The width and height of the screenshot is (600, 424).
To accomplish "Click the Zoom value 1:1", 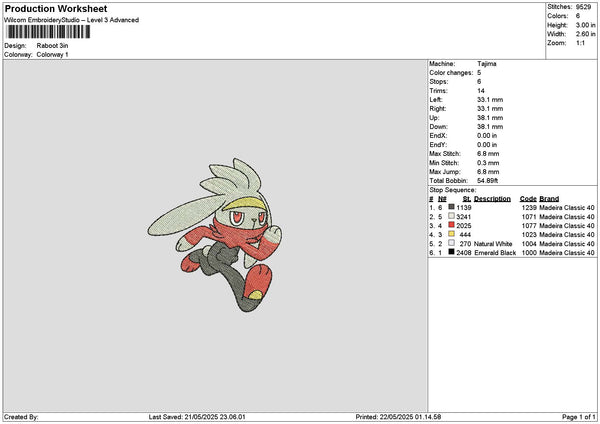I will [x=580, y=43].
